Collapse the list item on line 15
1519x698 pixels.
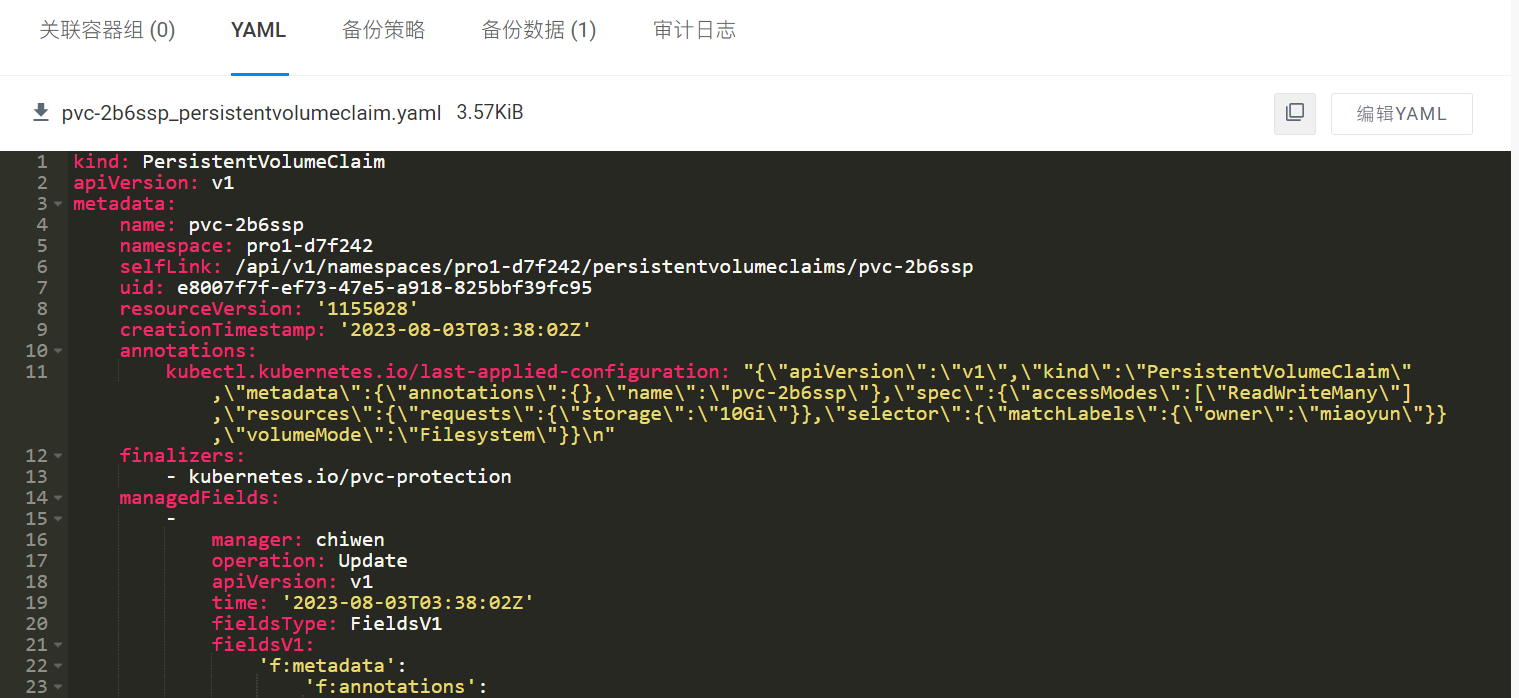tap(58, 519)
